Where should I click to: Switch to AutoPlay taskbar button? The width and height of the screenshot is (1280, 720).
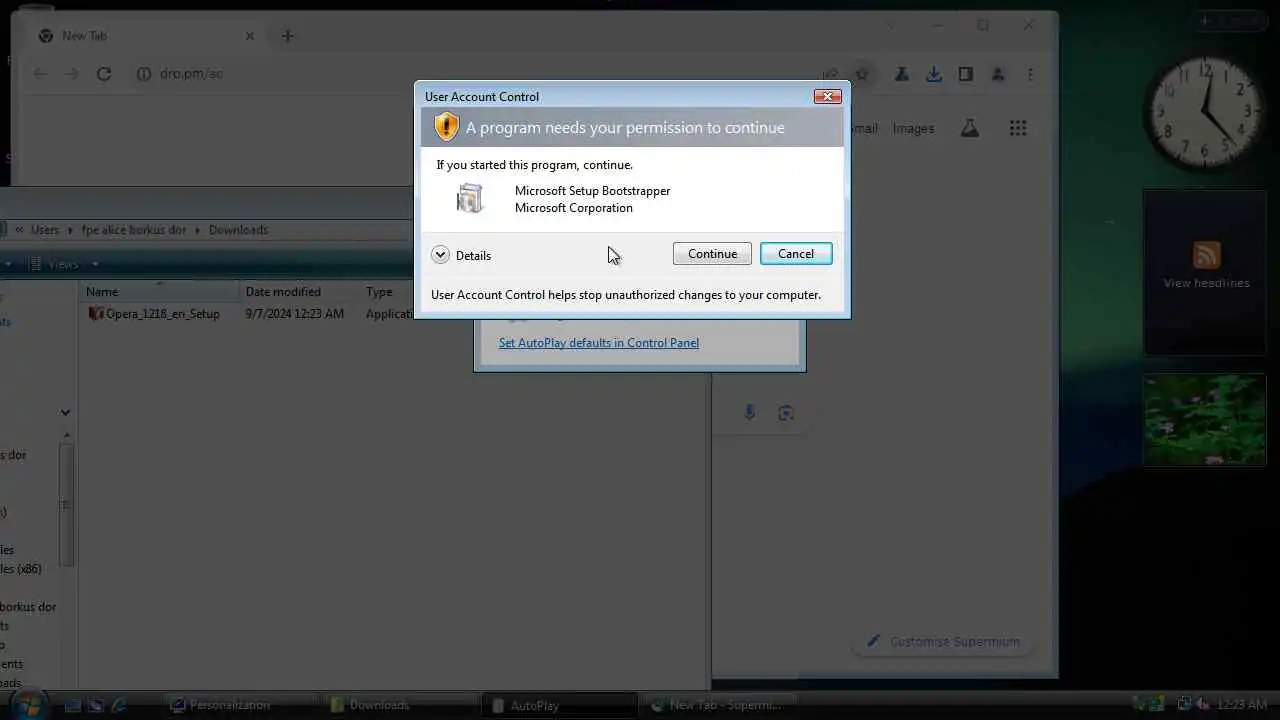(558, 705)
